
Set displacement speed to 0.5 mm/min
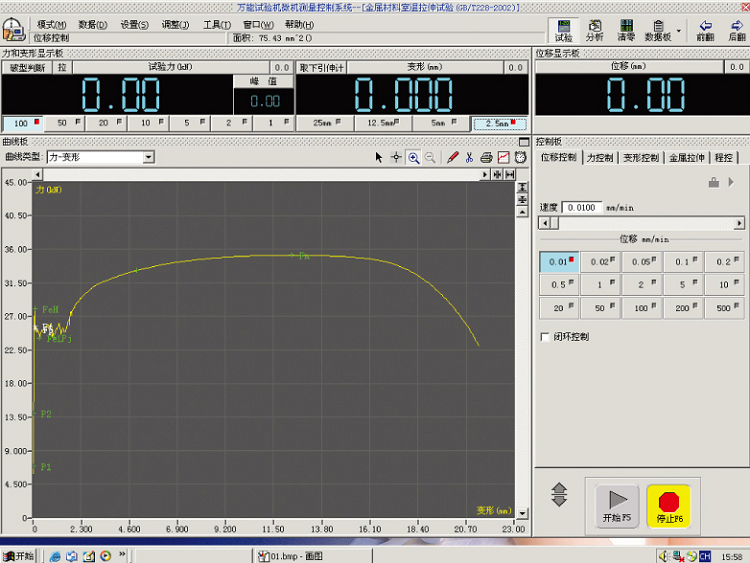[559, 285]
